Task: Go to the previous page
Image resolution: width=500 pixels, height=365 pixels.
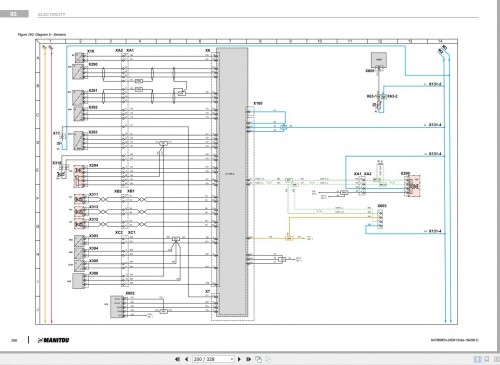Action: tap(186, 359)
